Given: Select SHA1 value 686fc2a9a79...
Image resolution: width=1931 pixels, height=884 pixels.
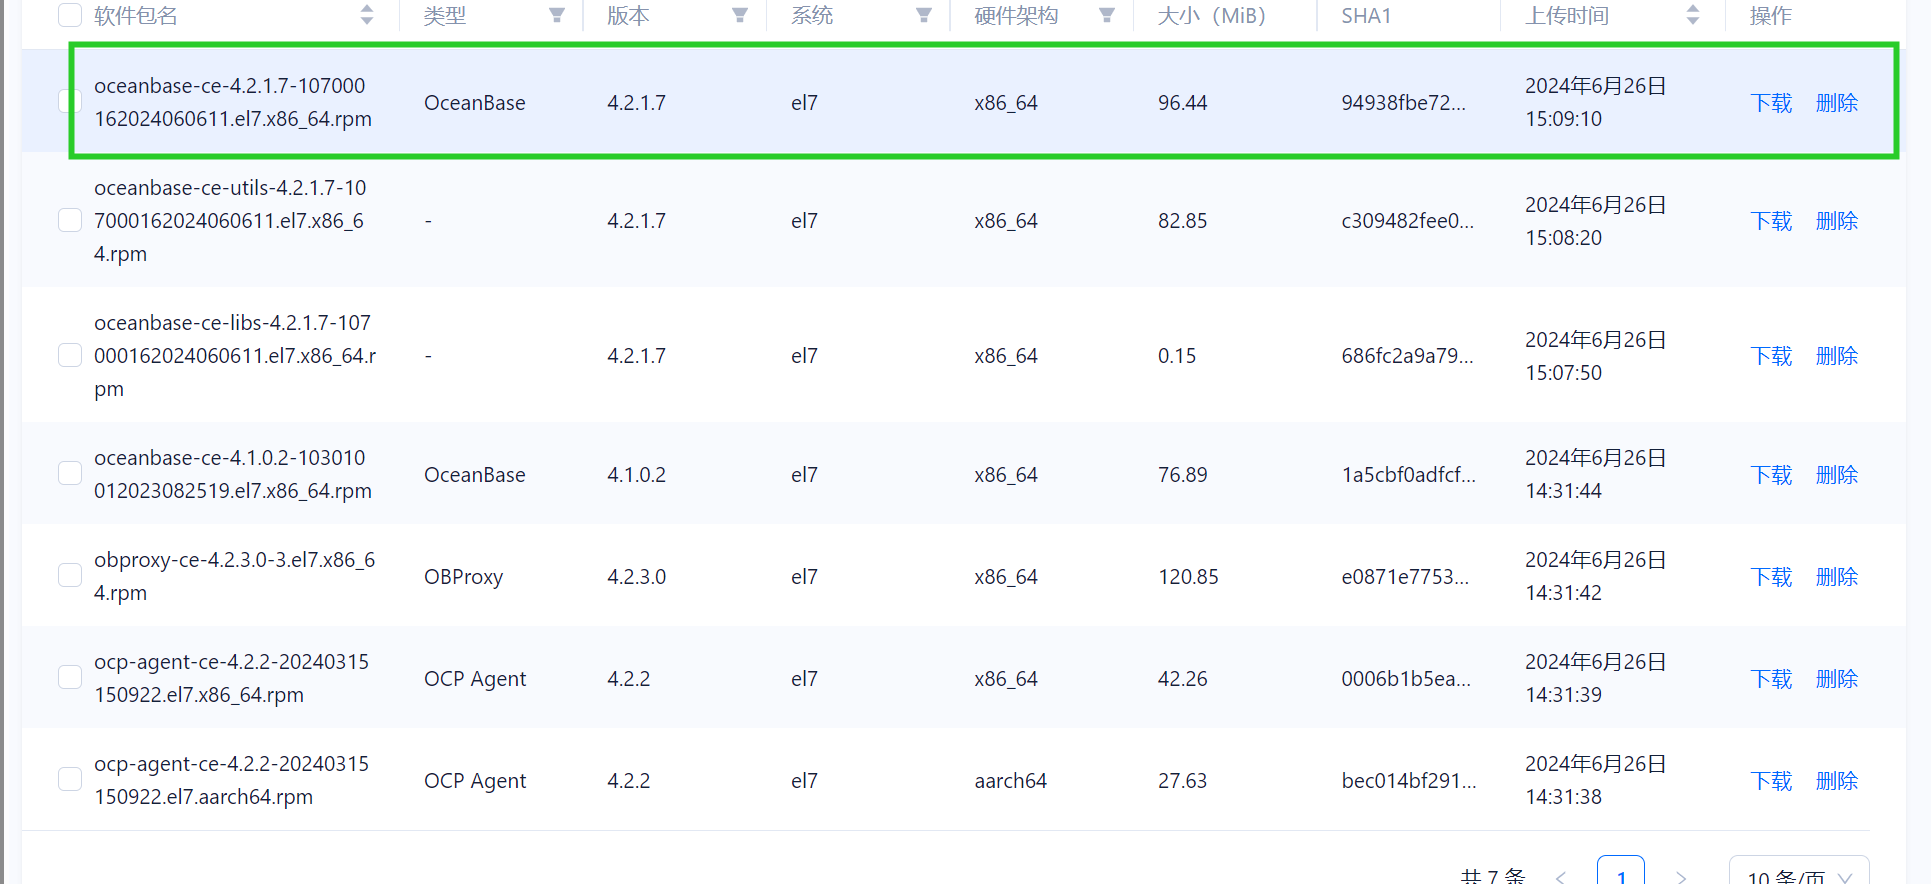Looking at the screenshot, I should [x=1407, y=356].
